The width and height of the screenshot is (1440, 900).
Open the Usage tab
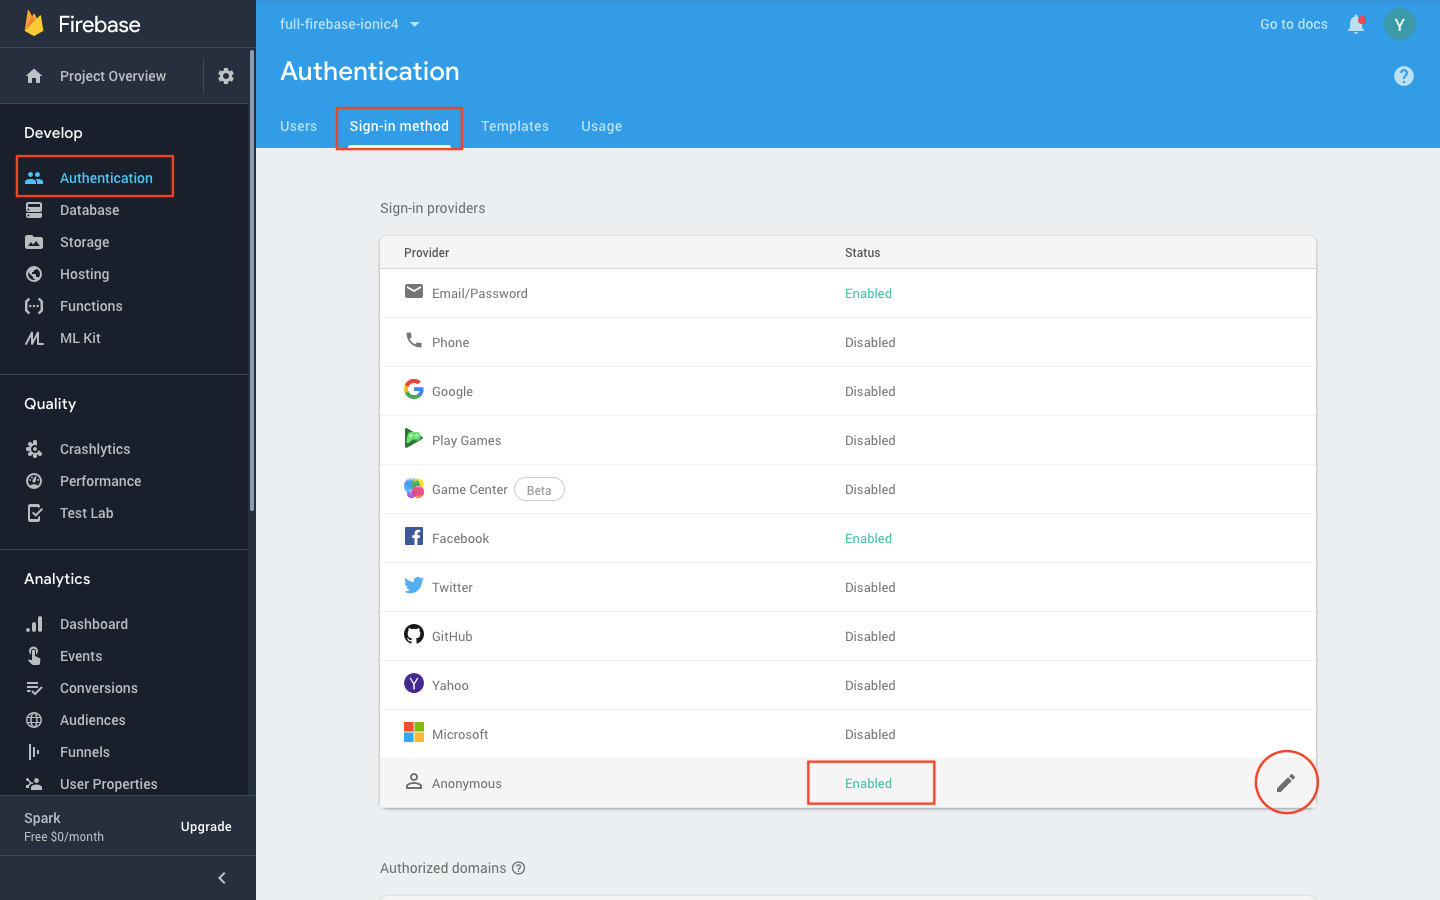(x=601, y=126)
